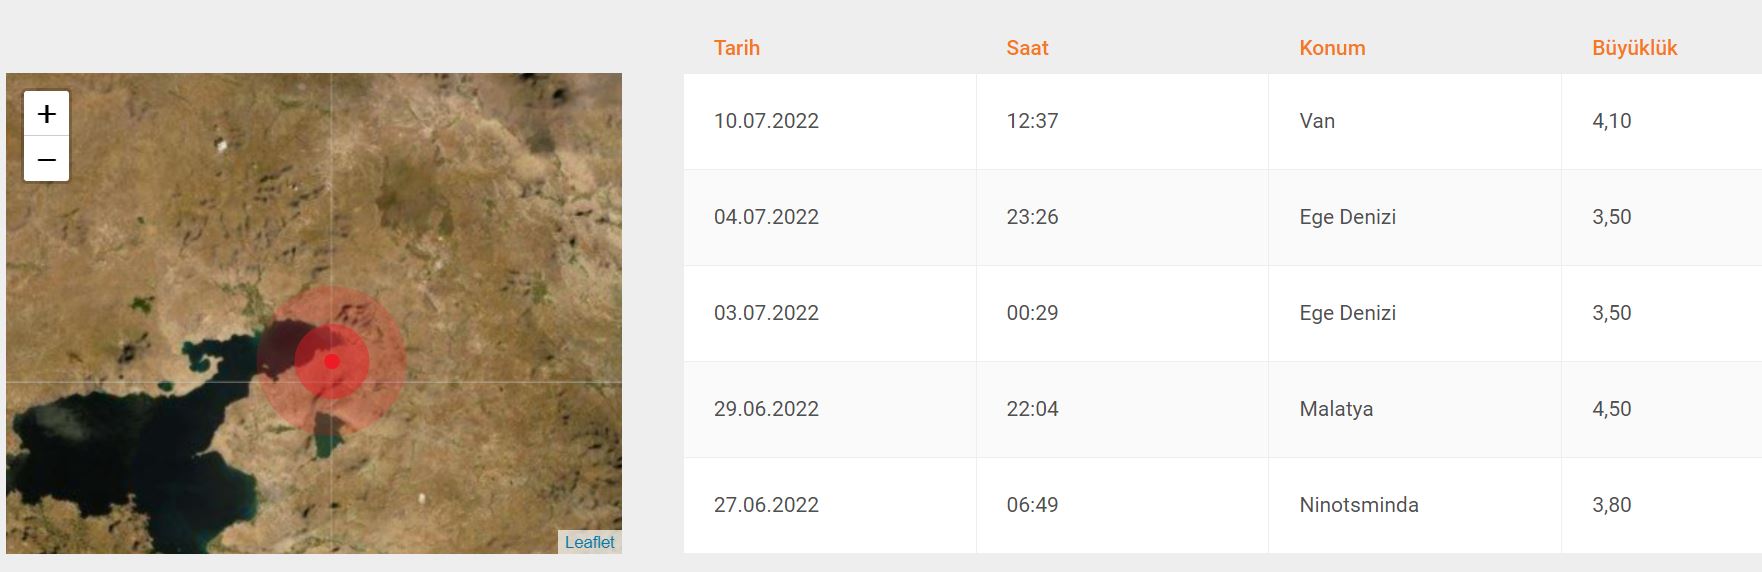Screen dimensions: 1762x572
Task: Zoom out on the earthquake map
Action: point(46,159)
